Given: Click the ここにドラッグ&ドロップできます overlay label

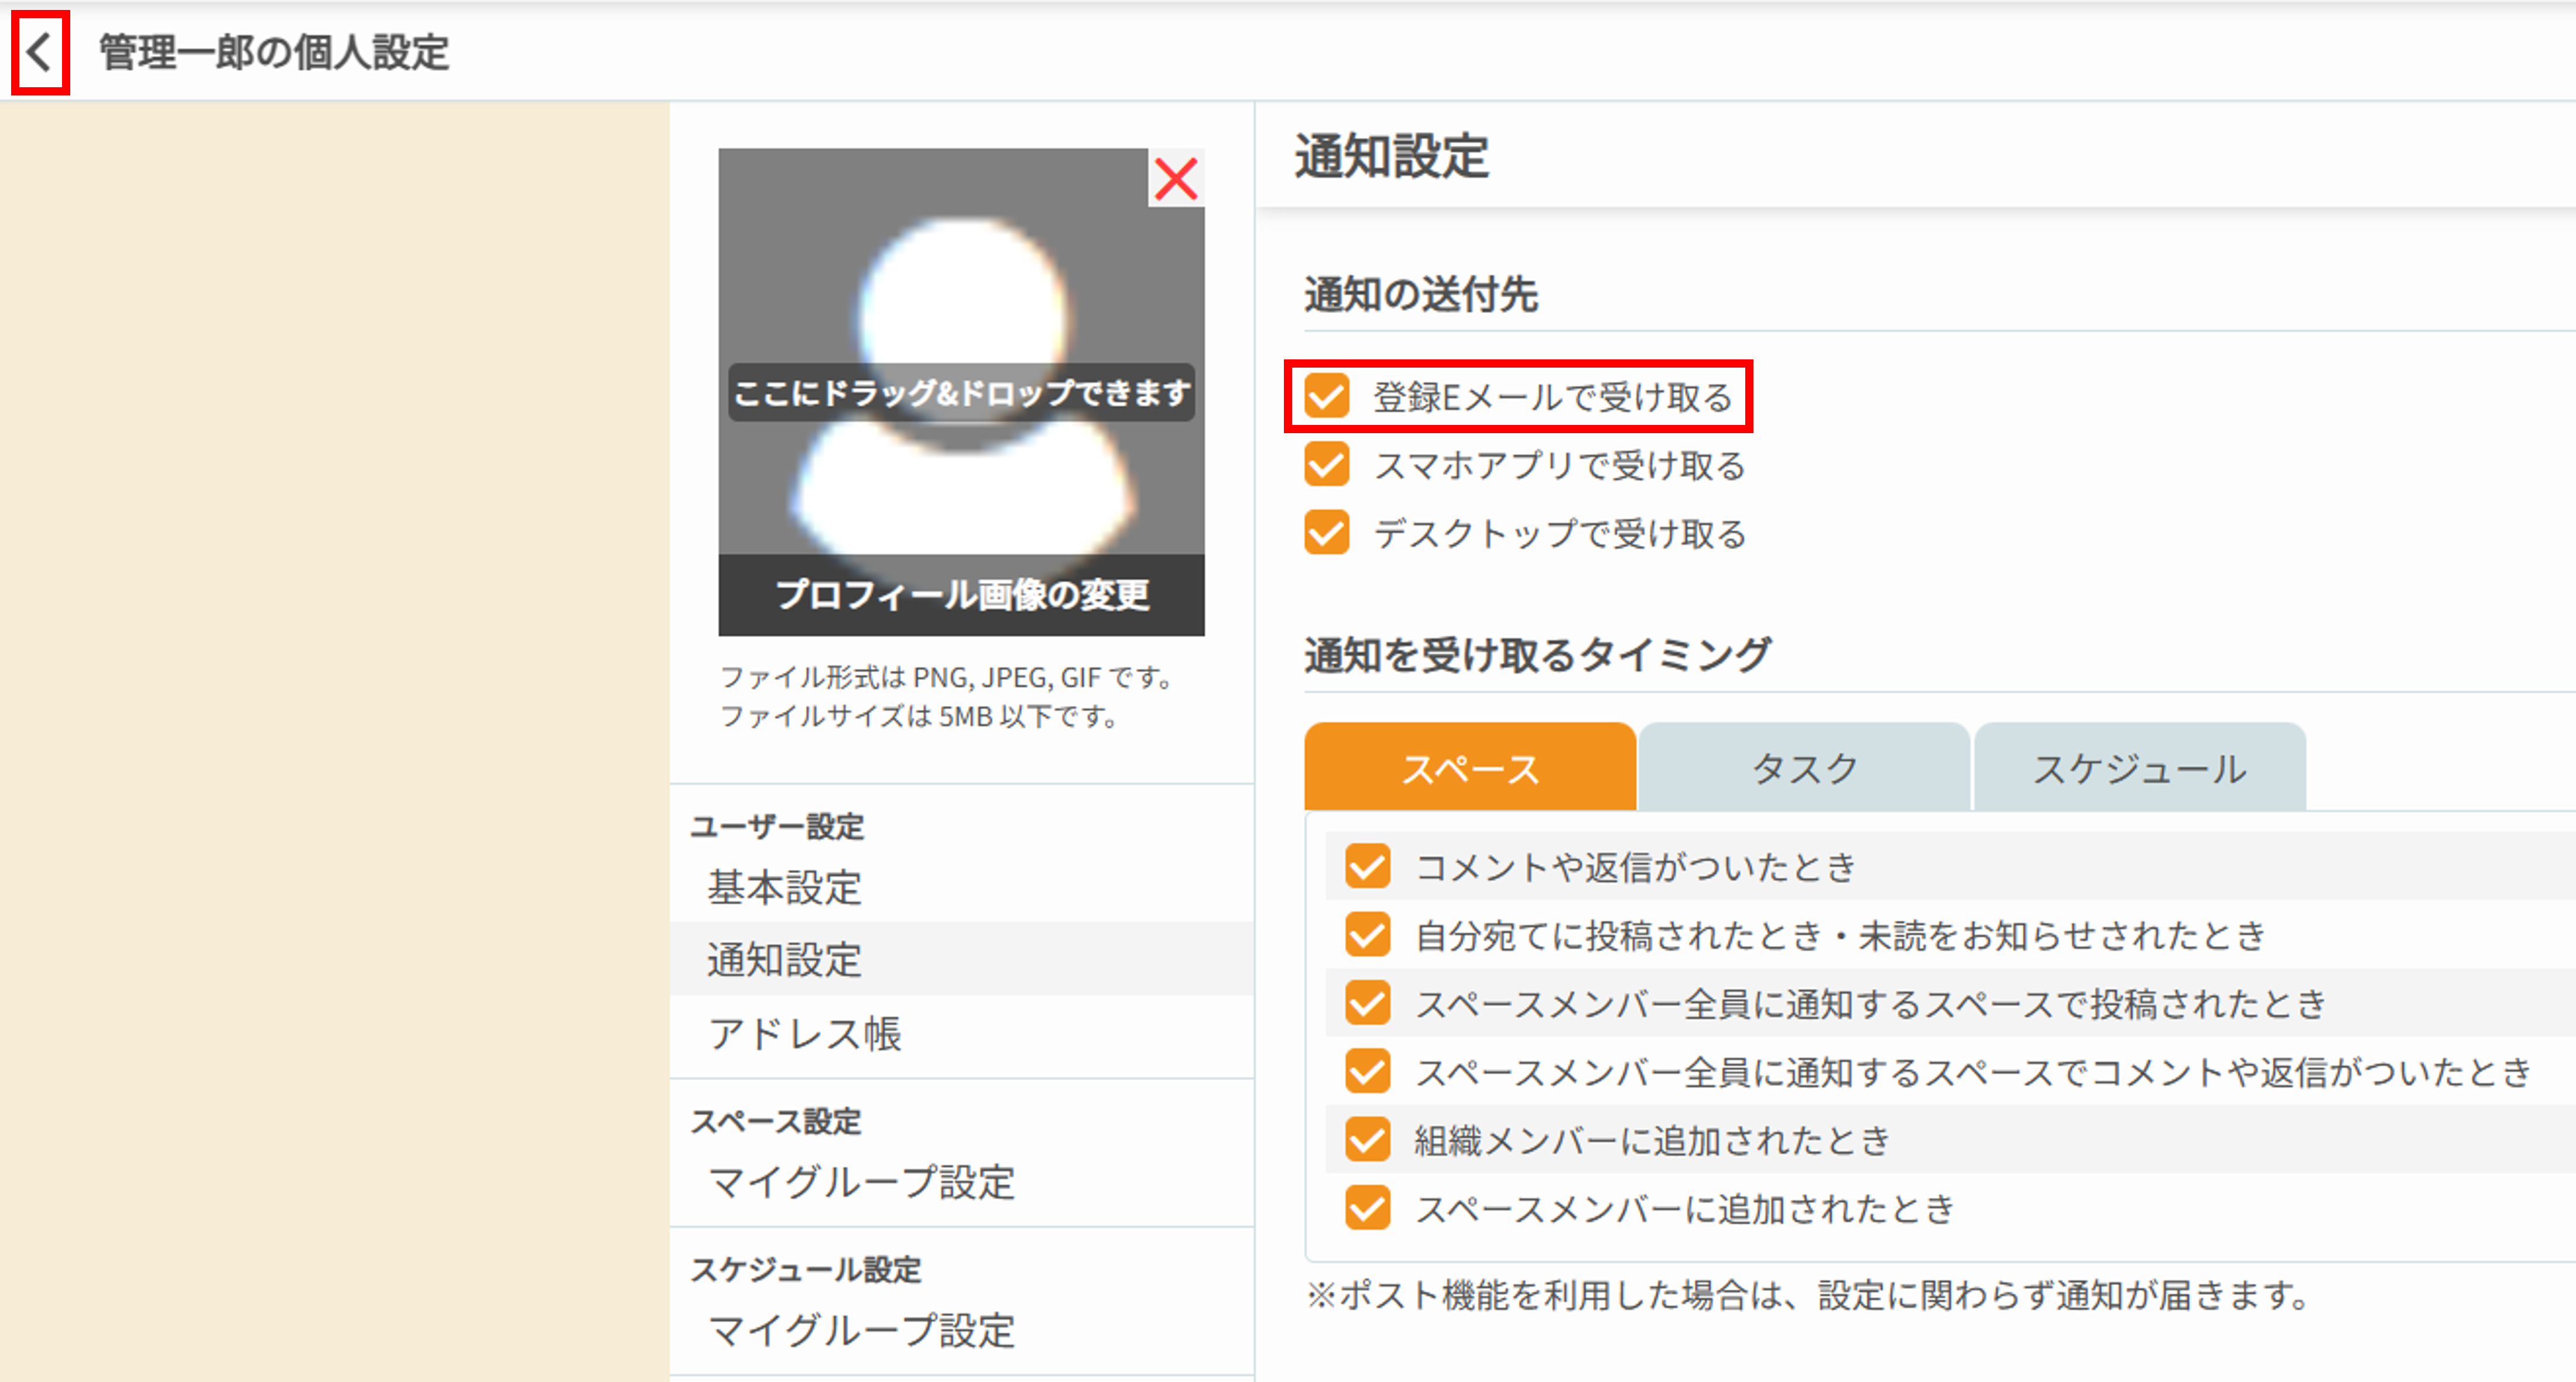Looking at the screenshot, I should (x=961, y=392).
